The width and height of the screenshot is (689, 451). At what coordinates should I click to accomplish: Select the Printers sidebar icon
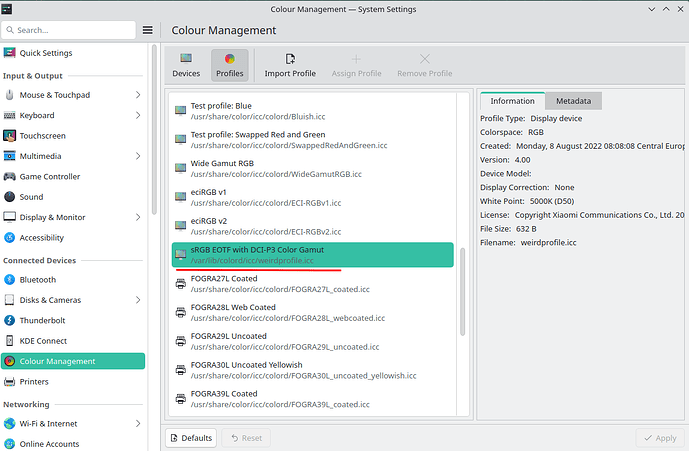click(x=10, y=382)
